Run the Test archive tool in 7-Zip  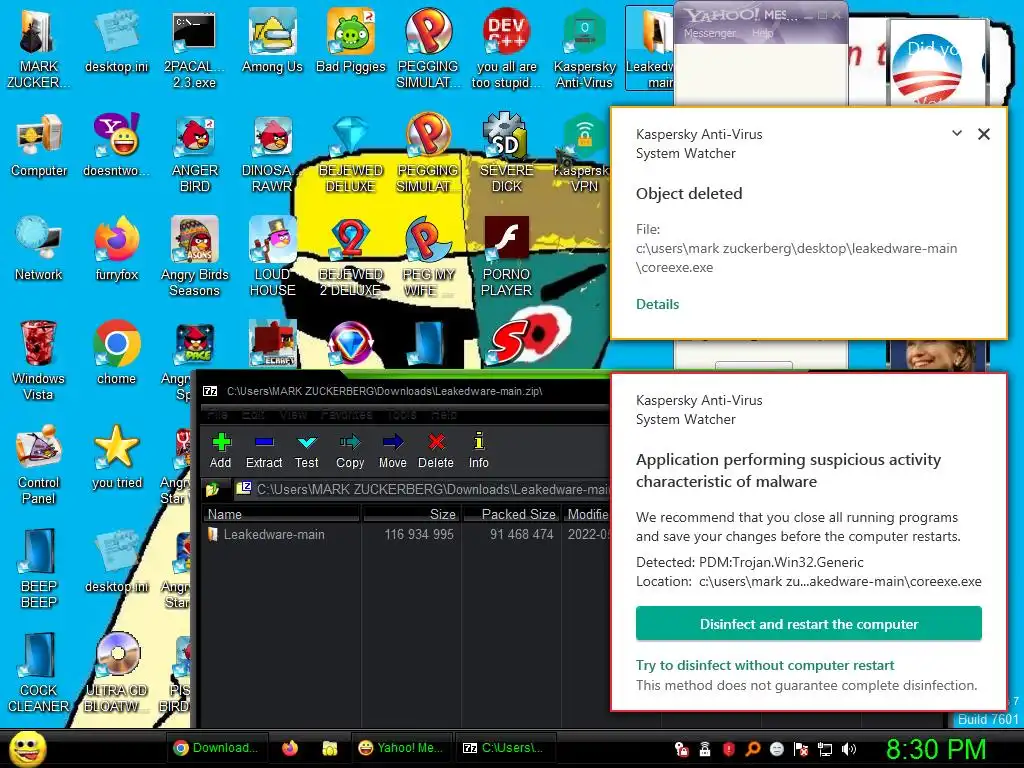click(x=306, y=451)
